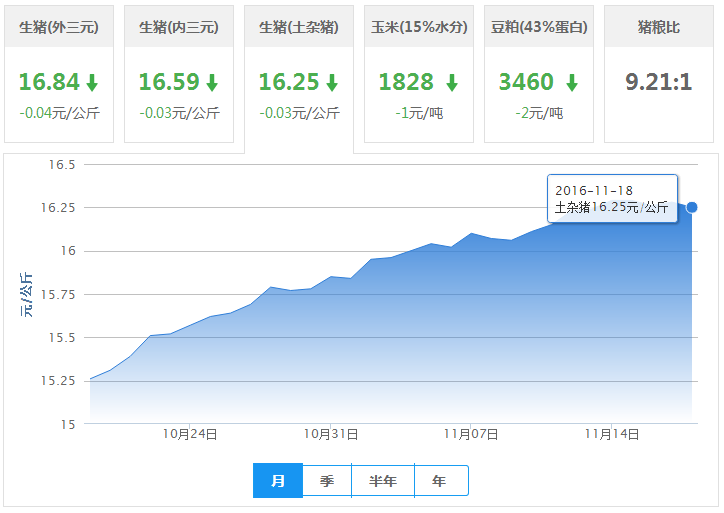Click the green down arrow beside 16.25
724x513 pixels.
click(332, 83)
